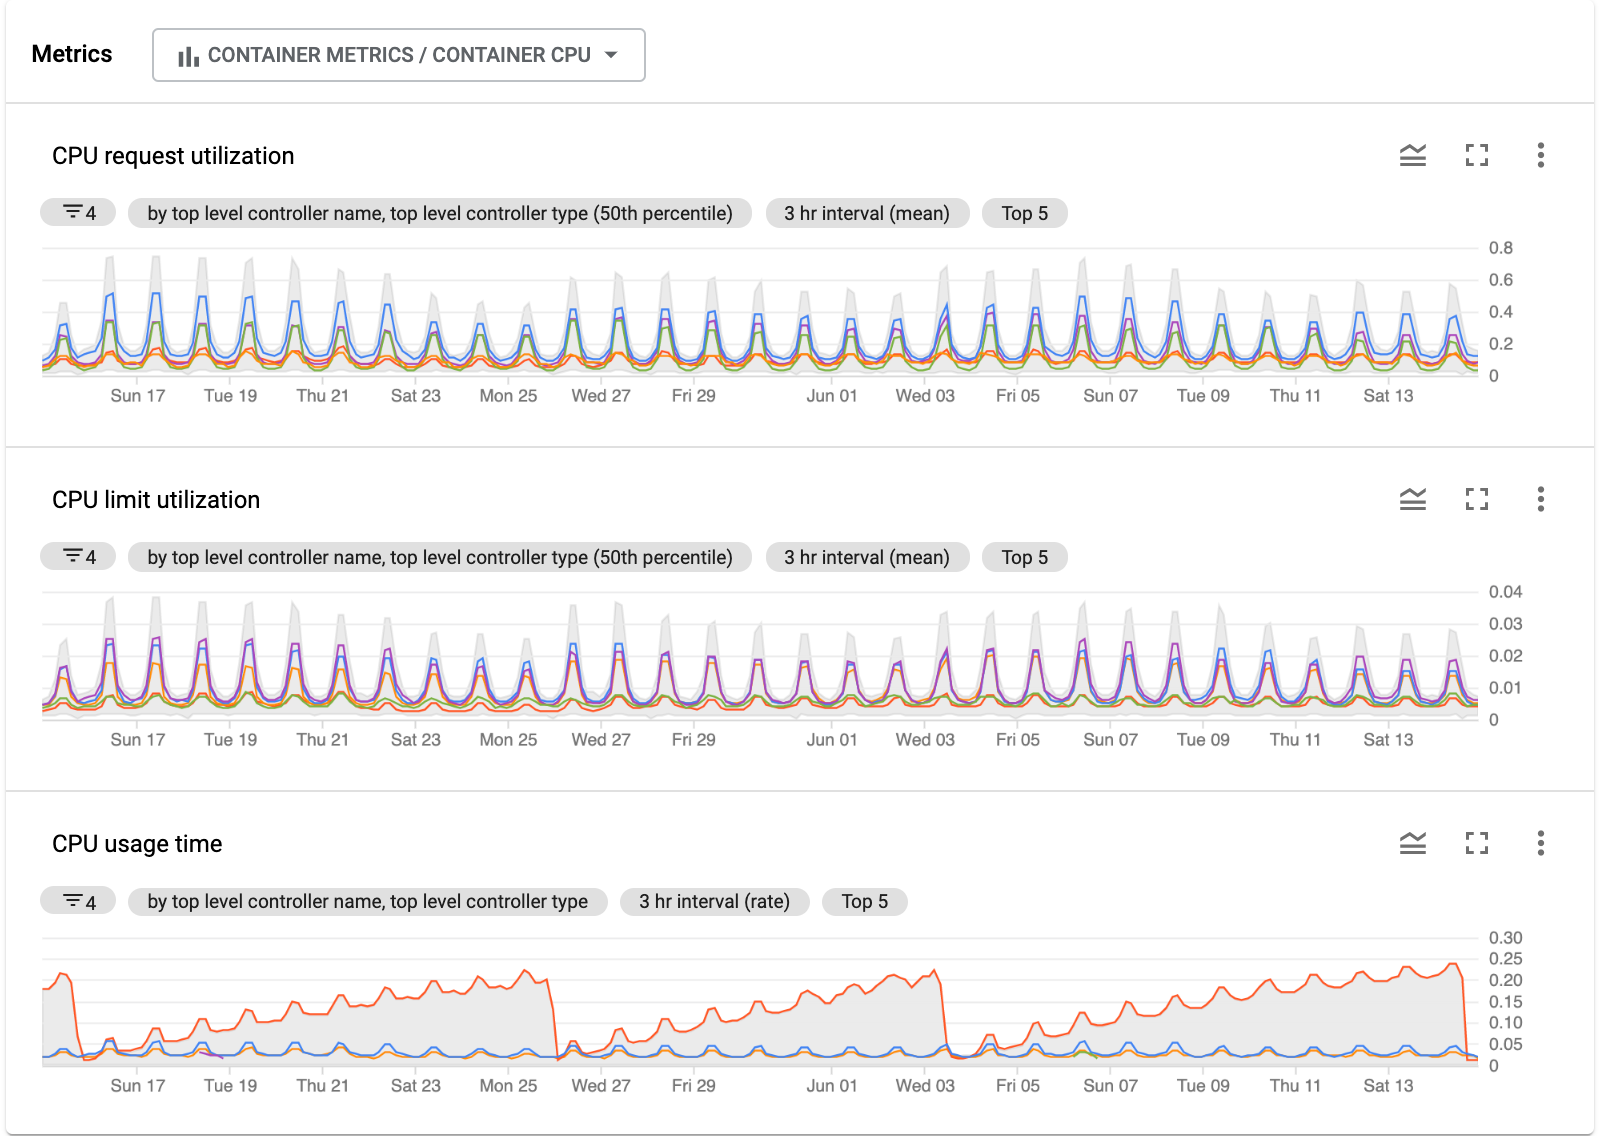Image resolution: width=1606 pixels, height=1136 pixels.
Task: Select the 3 hr interval chip on CPU usage time
Action: coord(713,901)
